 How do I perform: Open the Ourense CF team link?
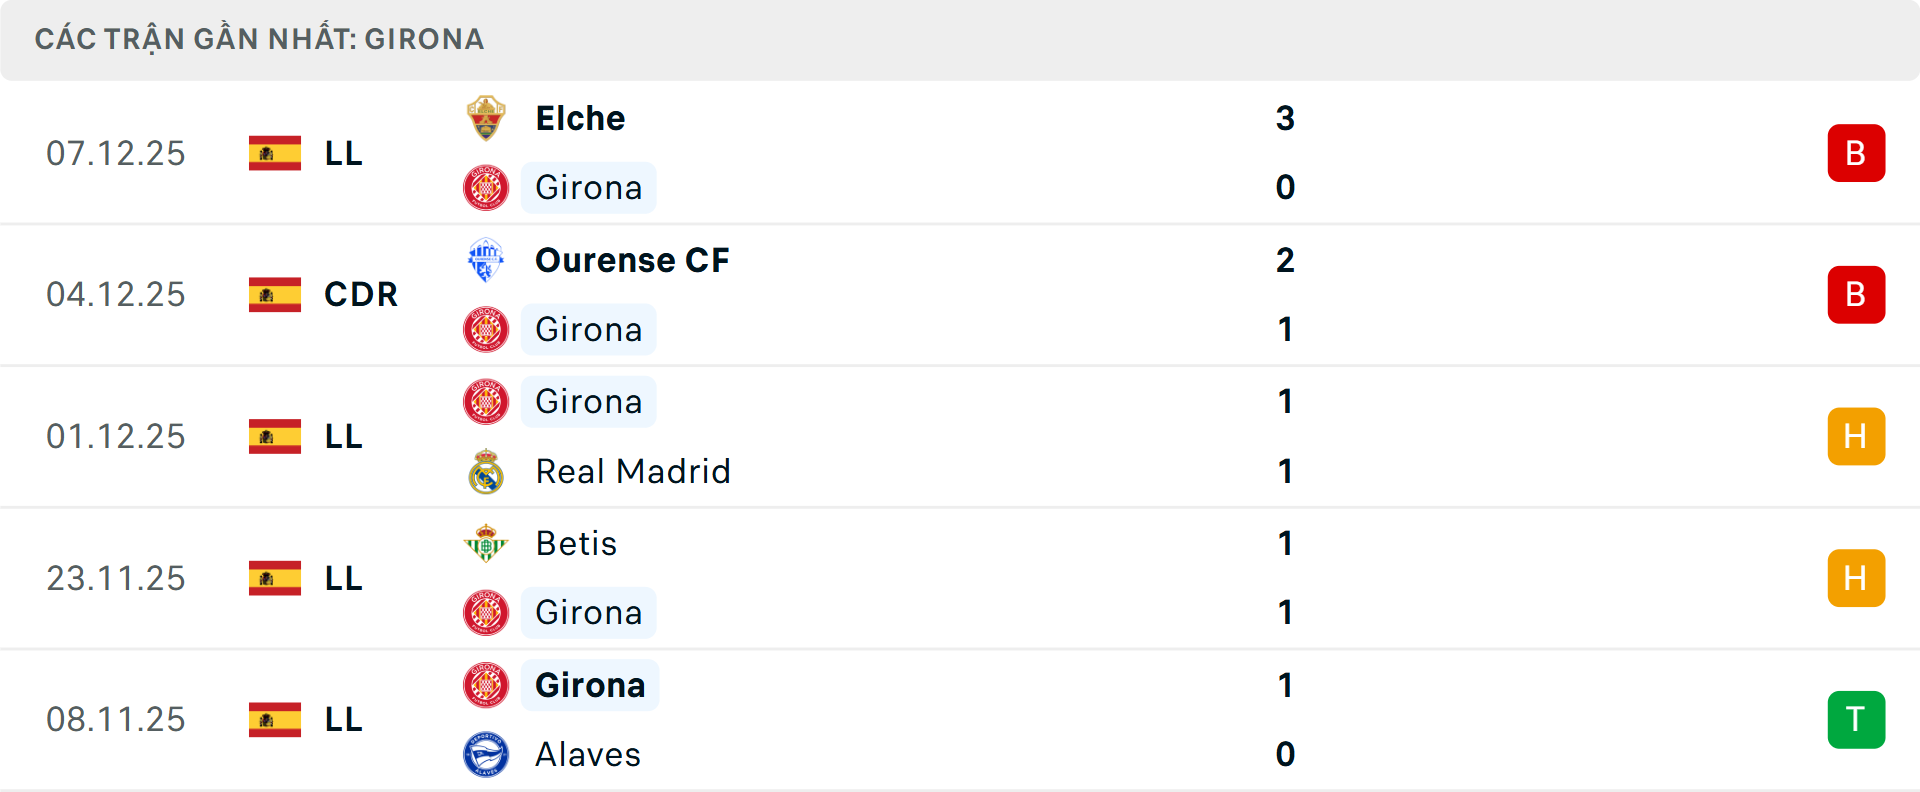click(x=632, y=260)
